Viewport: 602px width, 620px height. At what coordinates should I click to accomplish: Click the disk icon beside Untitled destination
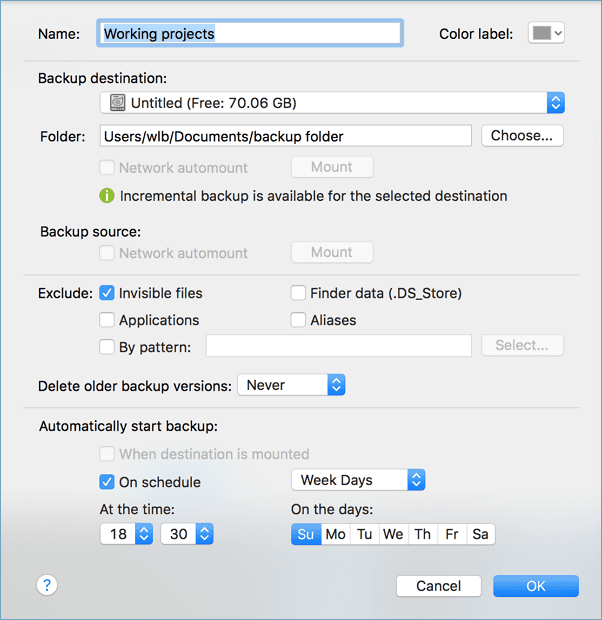coord(118,103)
